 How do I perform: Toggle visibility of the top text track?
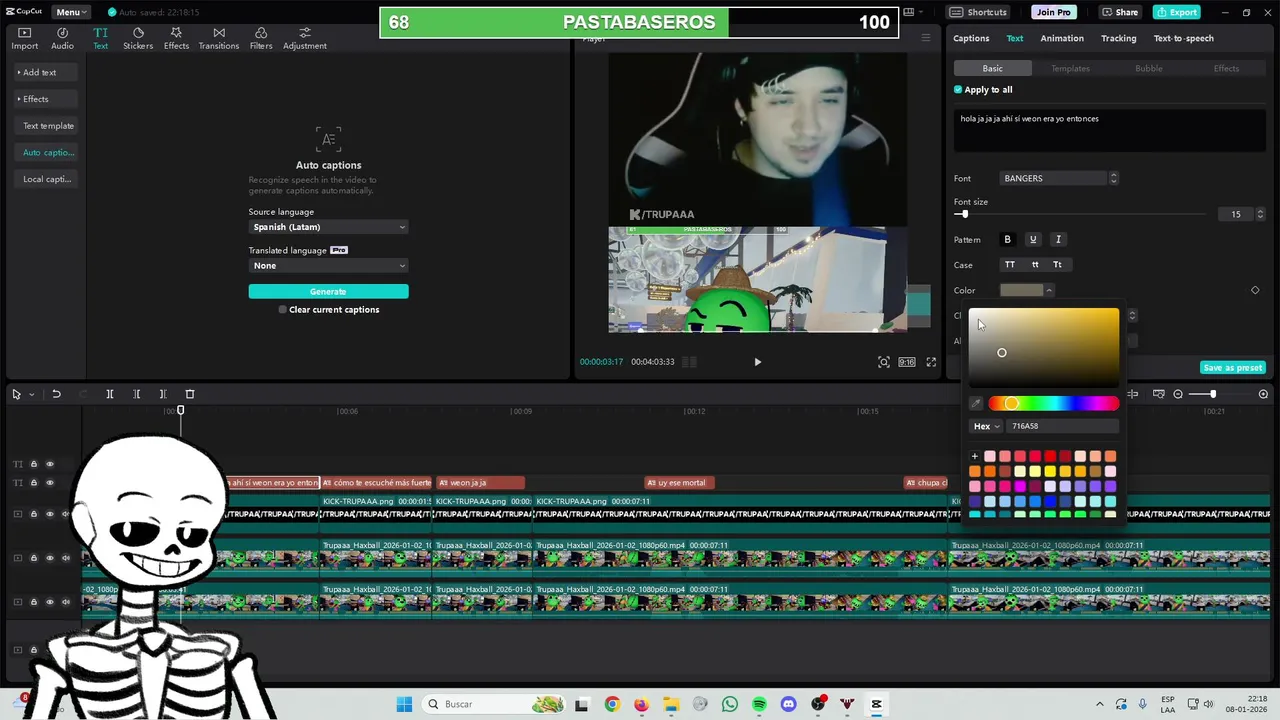point(50,464)
